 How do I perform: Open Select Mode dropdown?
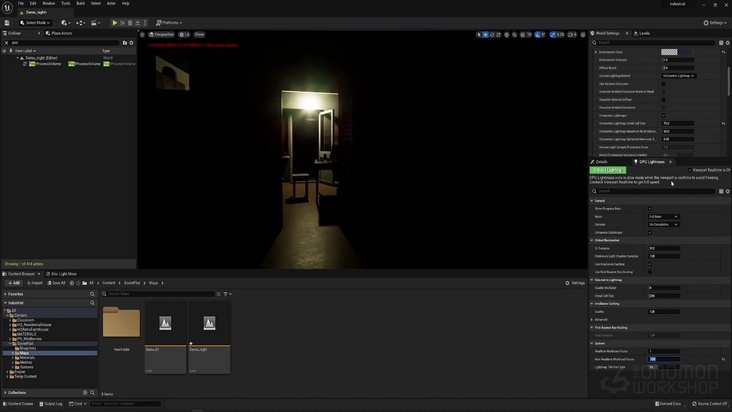(x=35, y=22)
